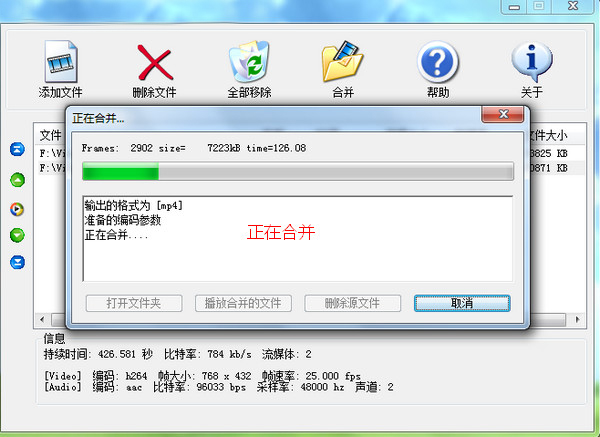Click the red X Delete File (删除文件) icon

155,62
